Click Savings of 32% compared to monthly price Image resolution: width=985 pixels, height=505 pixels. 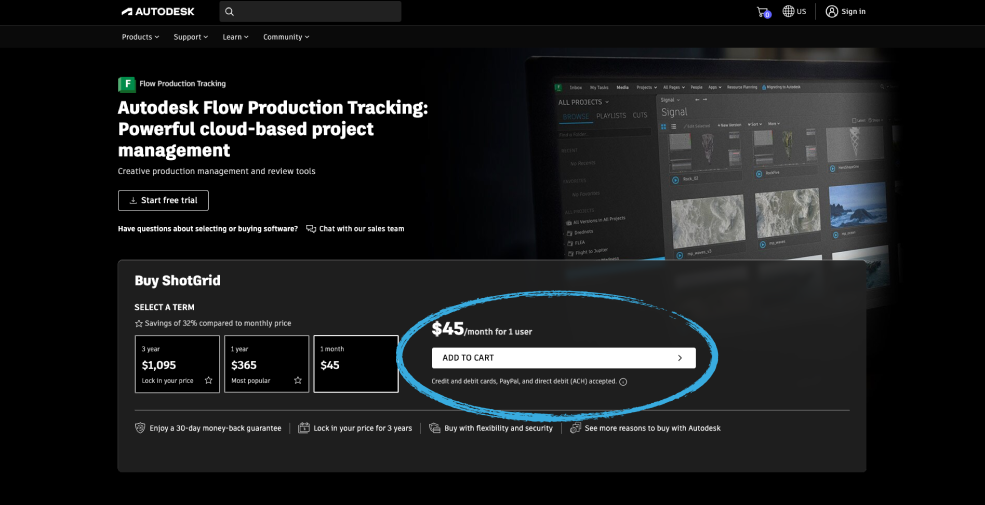(x=213, y=323)
